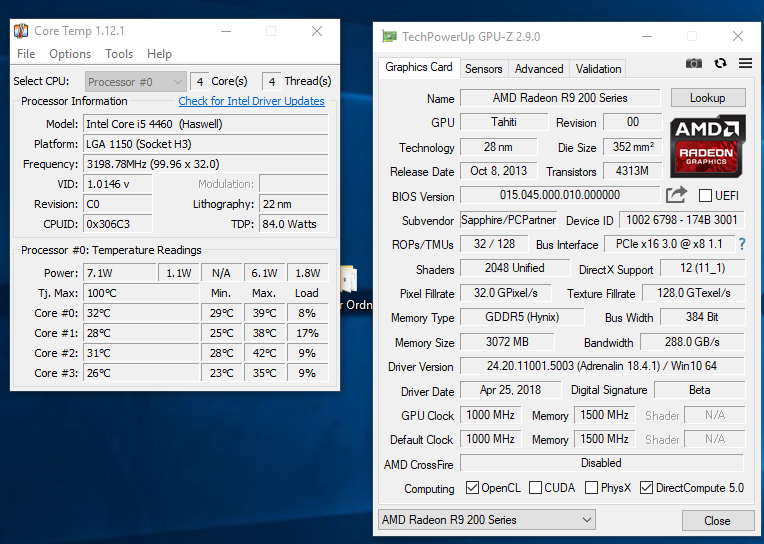This screenshot has height=544, width=764.
Task: Click the Technology value 28 nm
Action: (498, 146)
